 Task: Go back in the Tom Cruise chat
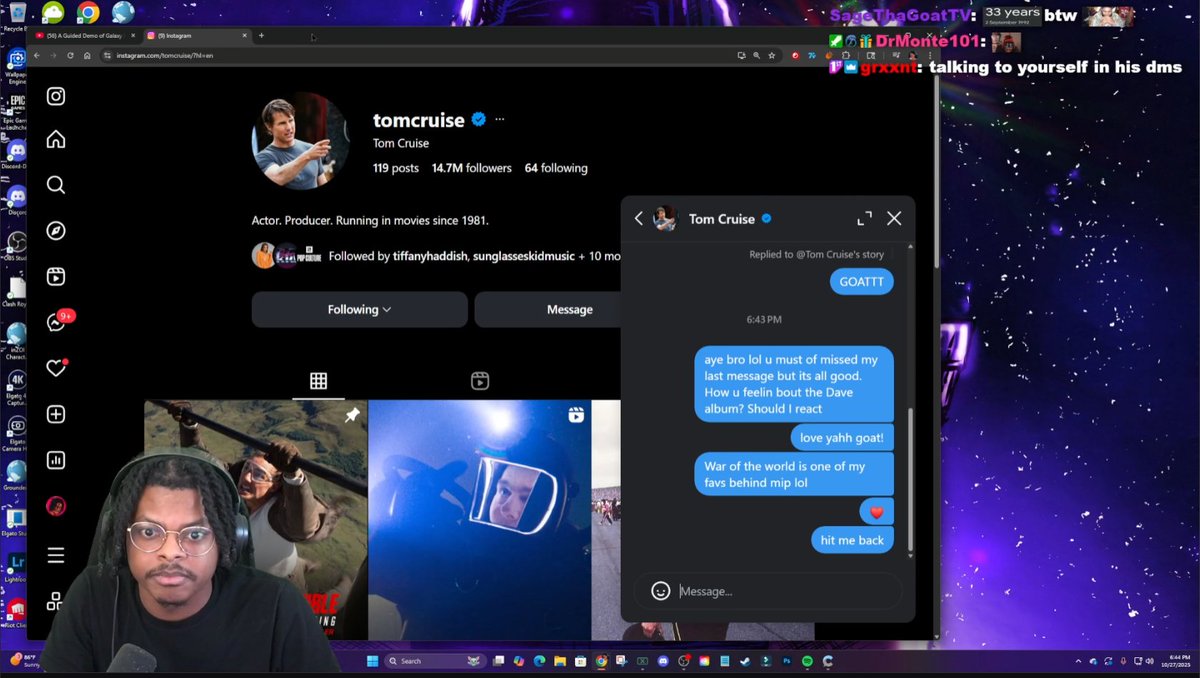[x=639, y=219]
